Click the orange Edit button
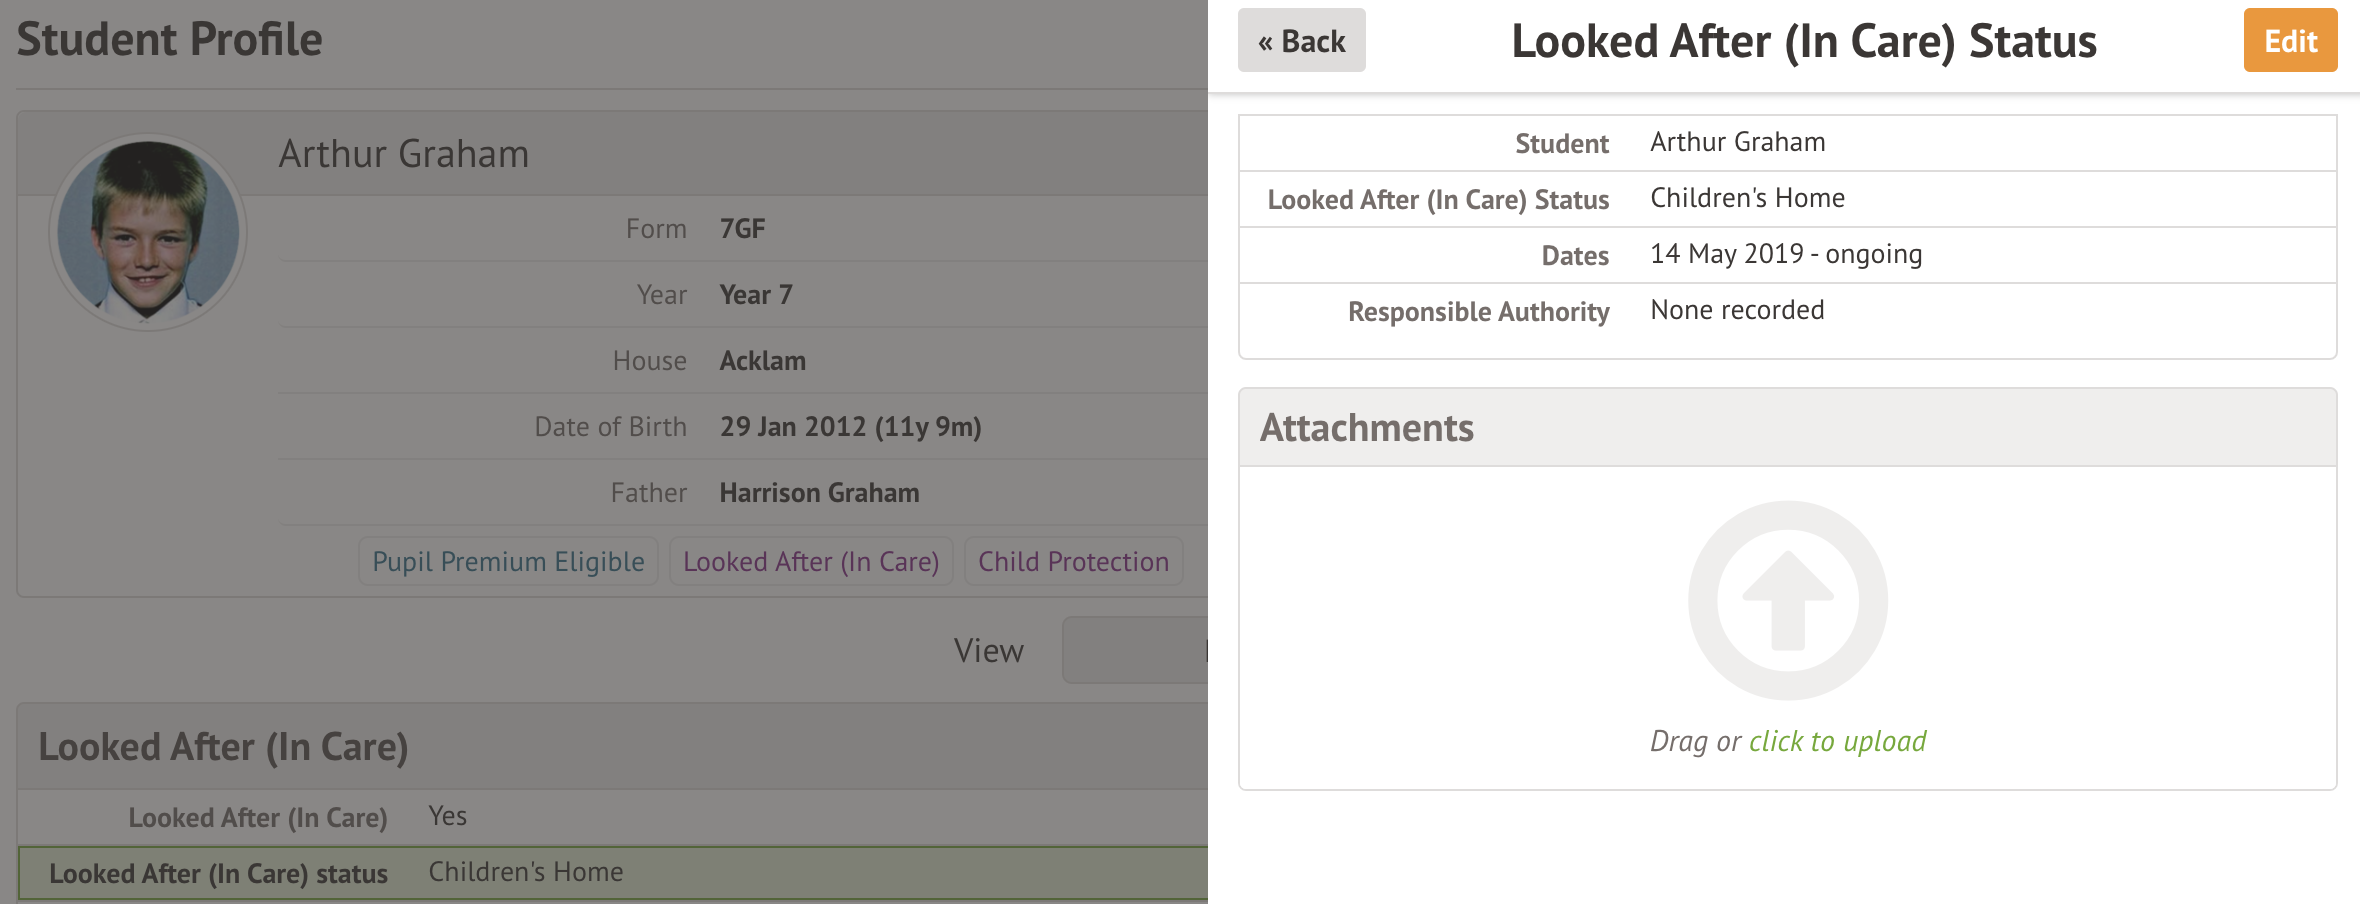The image size is (2360, 904). pyautogui.click(x=2289, y=41)
